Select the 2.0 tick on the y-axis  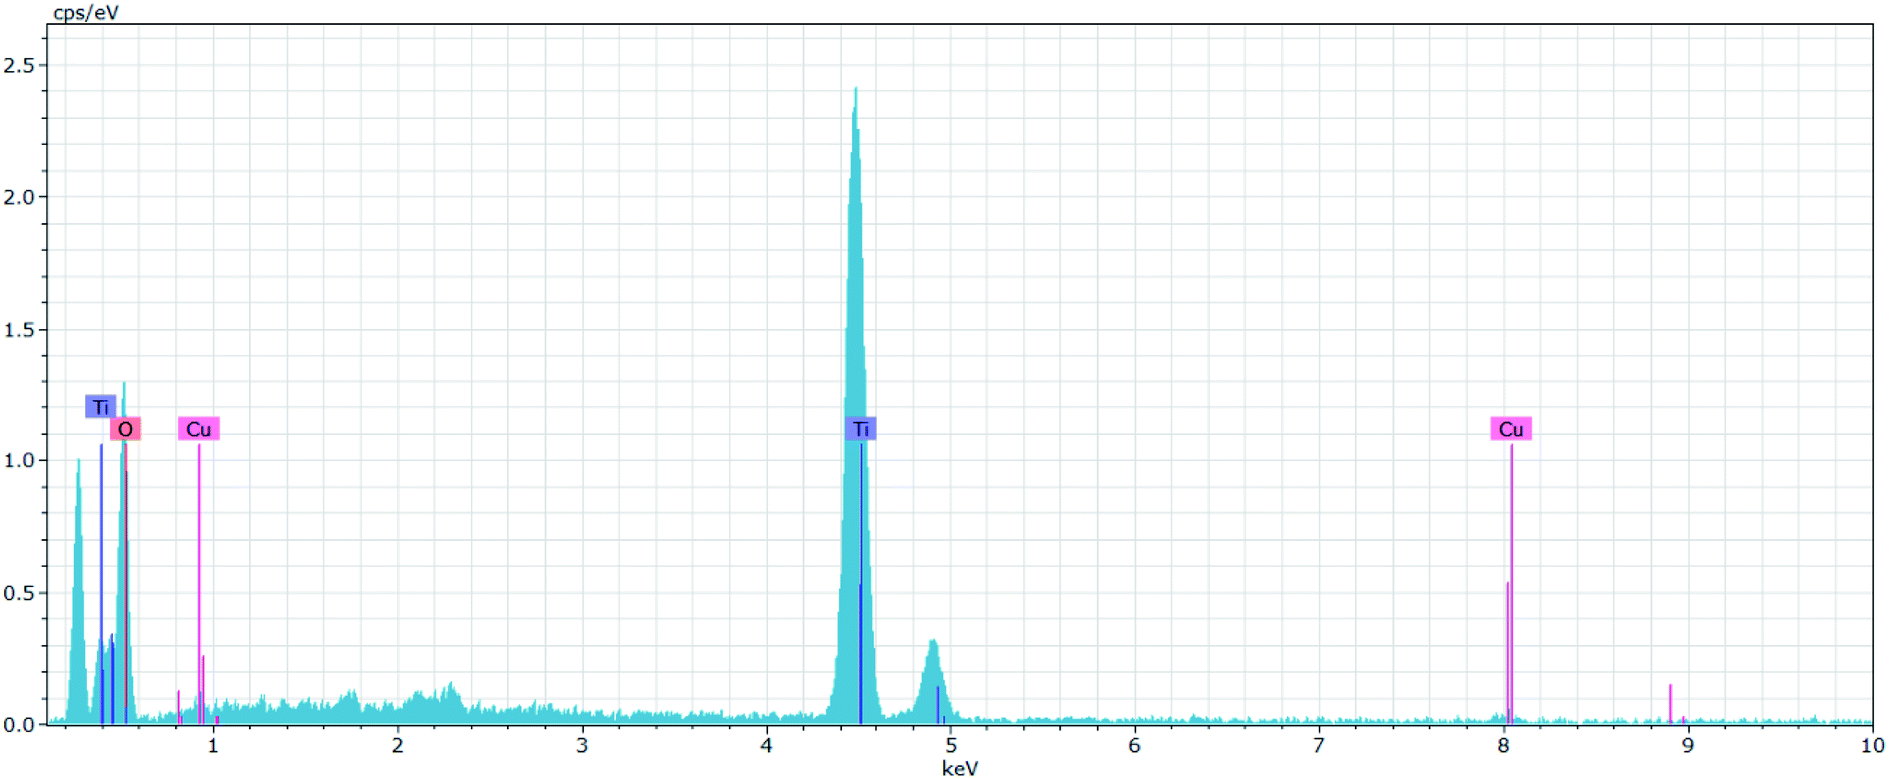tap(19, 197)
